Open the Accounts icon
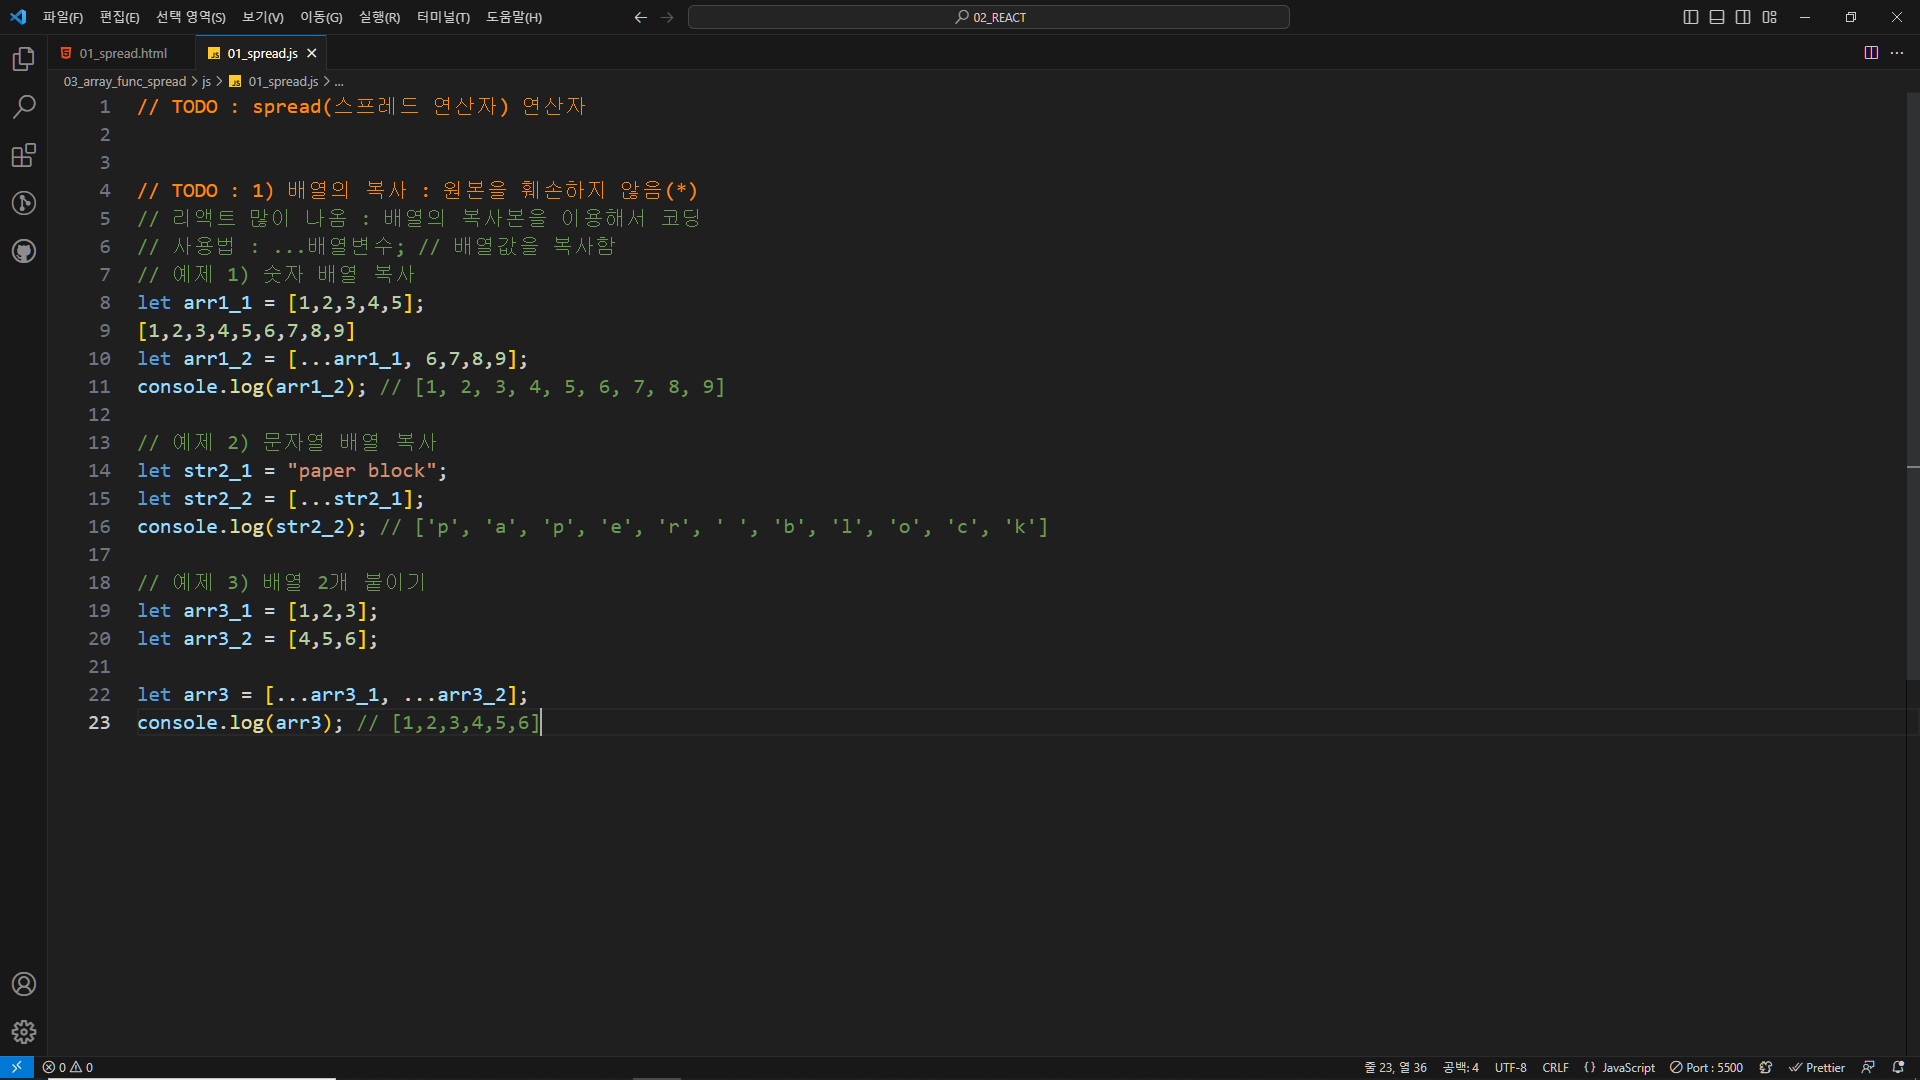 24,984
